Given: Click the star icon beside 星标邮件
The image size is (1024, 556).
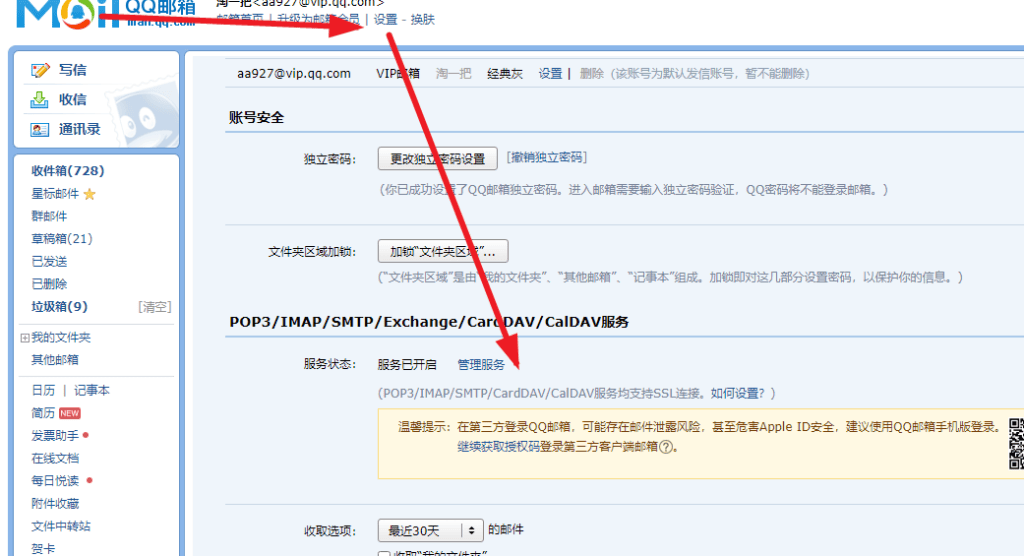Looking at the screenshot, I should pyautogui.click(x=89, y=194).
